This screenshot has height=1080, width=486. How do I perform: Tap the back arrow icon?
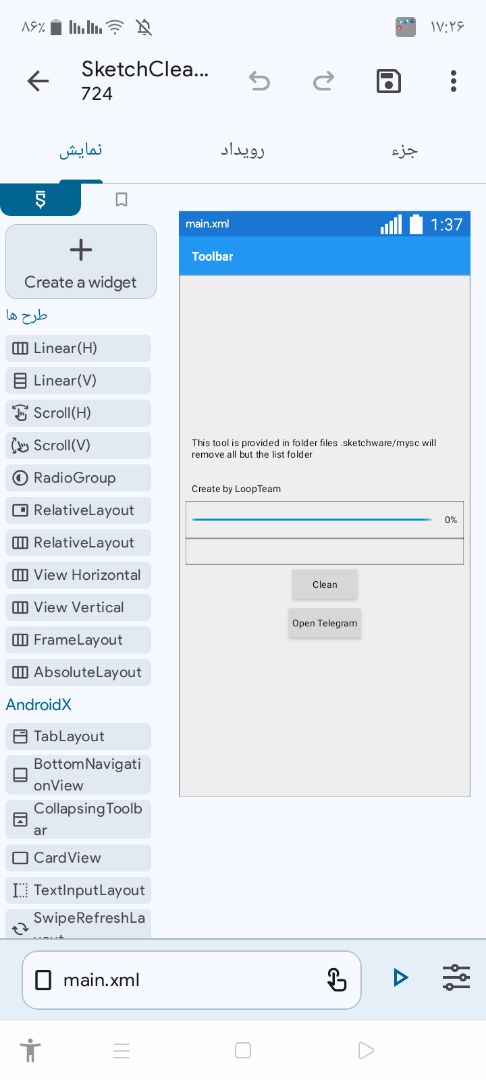click(38, 81)
